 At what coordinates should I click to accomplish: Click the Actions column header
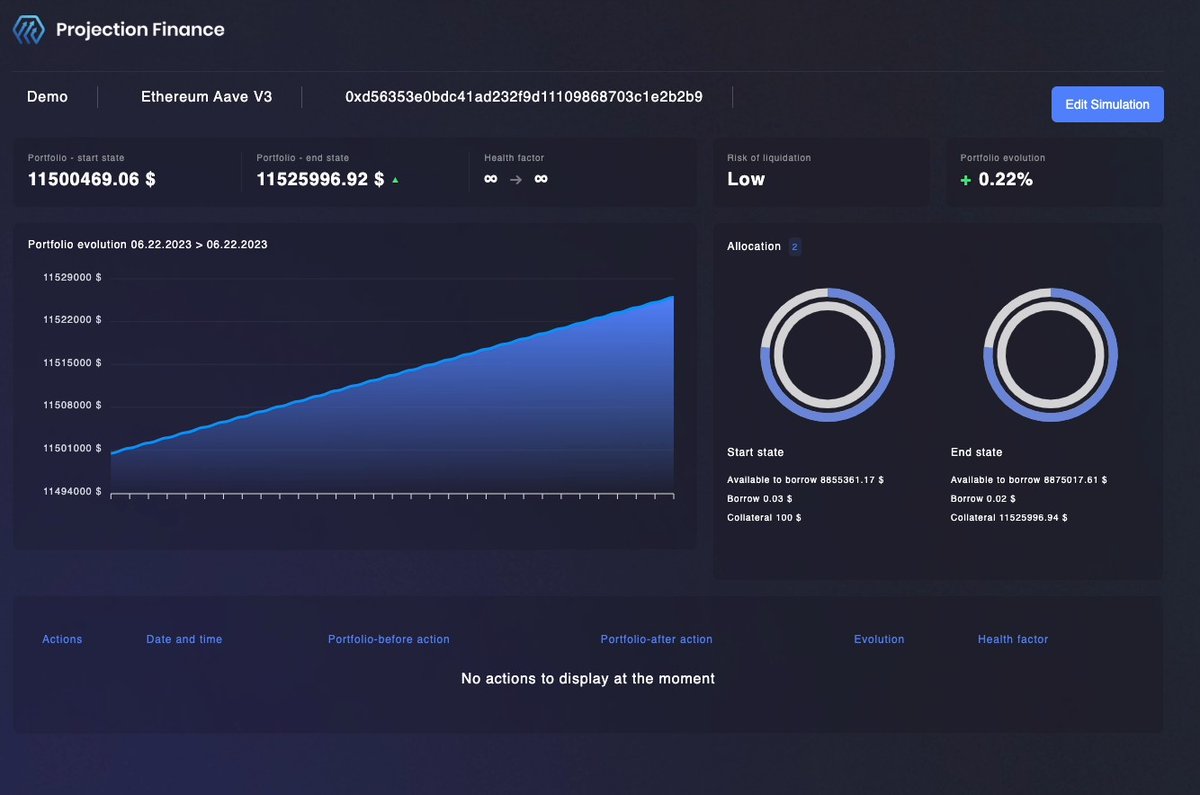[x=62, y=639]
